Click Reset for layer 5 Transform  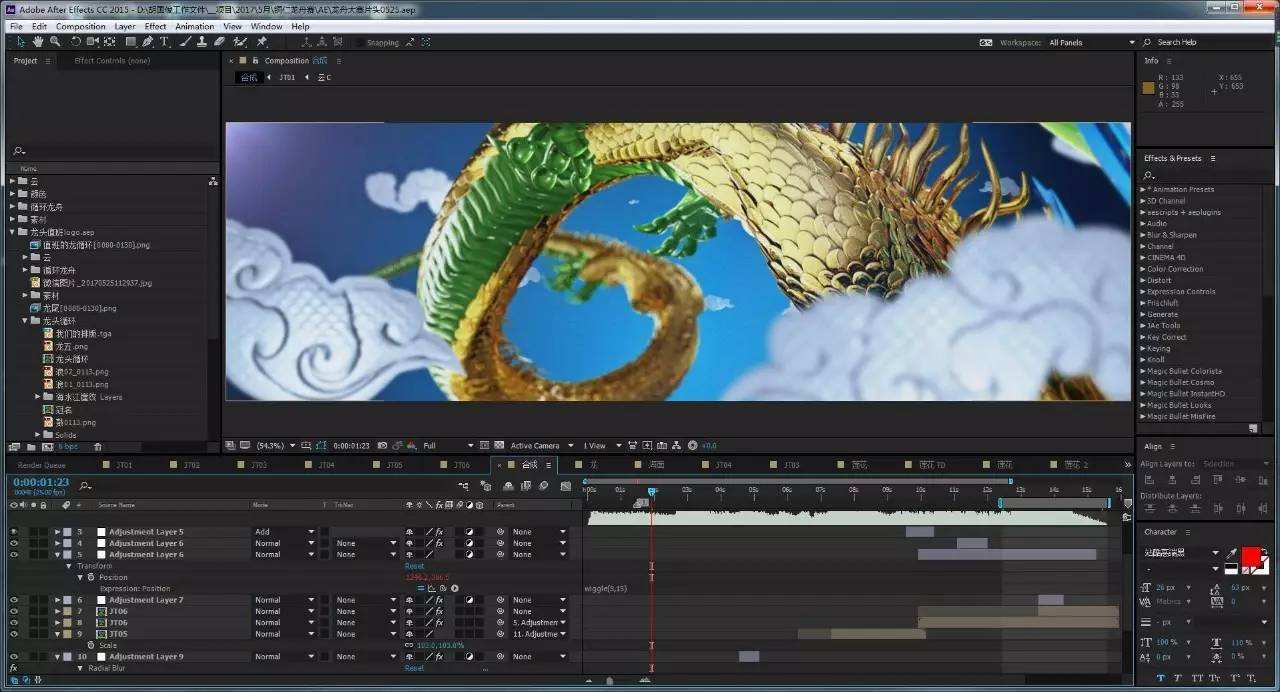coord(414,566)
